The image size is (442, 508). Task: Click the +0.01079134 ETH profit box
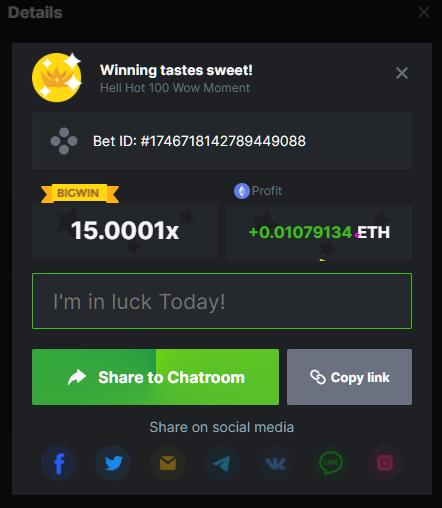[x=319, y=232]
